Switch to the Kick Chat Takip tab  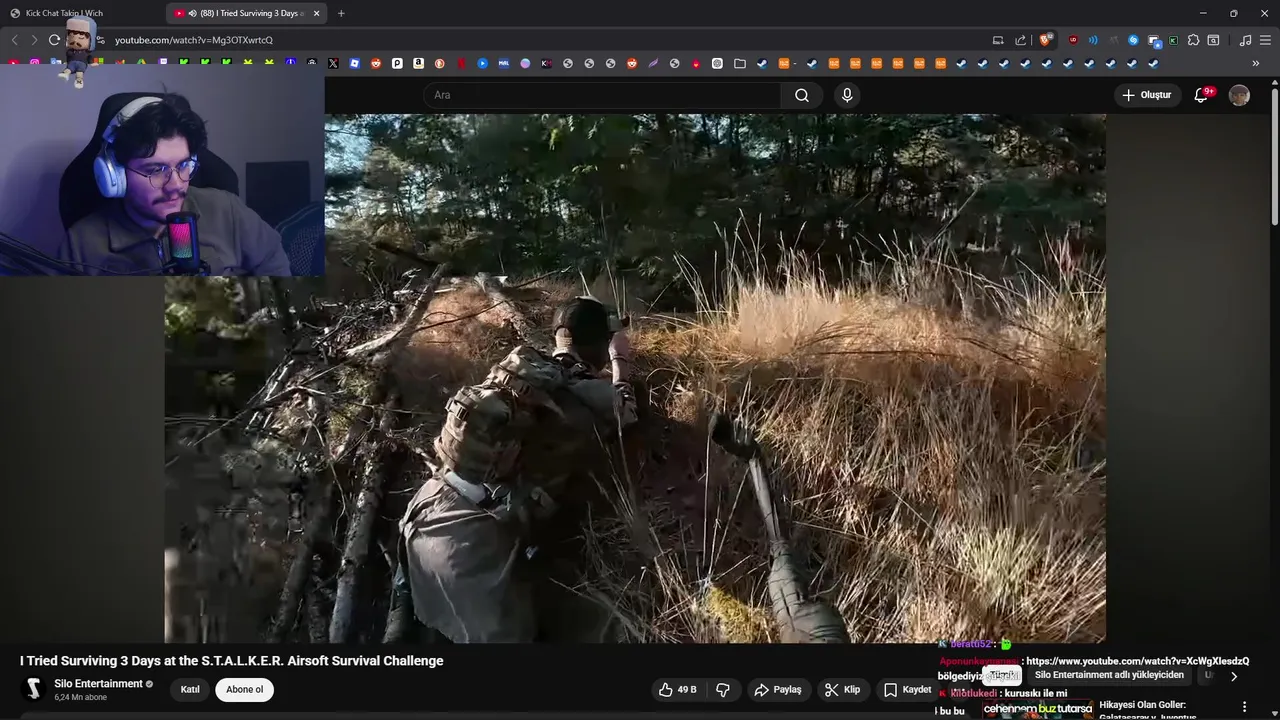point(64,13)
